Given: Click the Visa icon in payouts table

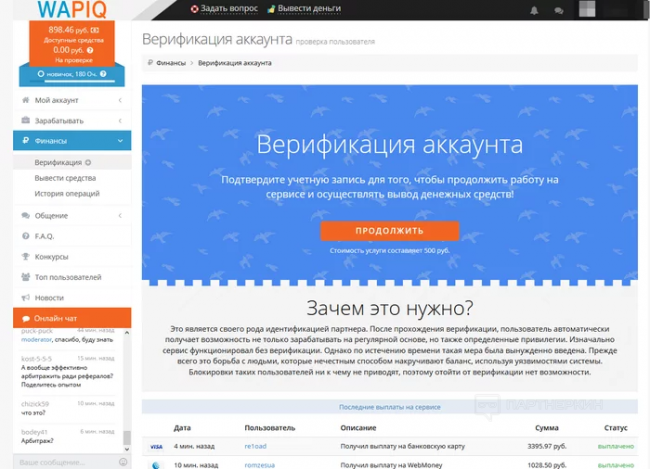Looking at the screenshot, I should click(156, 446).
